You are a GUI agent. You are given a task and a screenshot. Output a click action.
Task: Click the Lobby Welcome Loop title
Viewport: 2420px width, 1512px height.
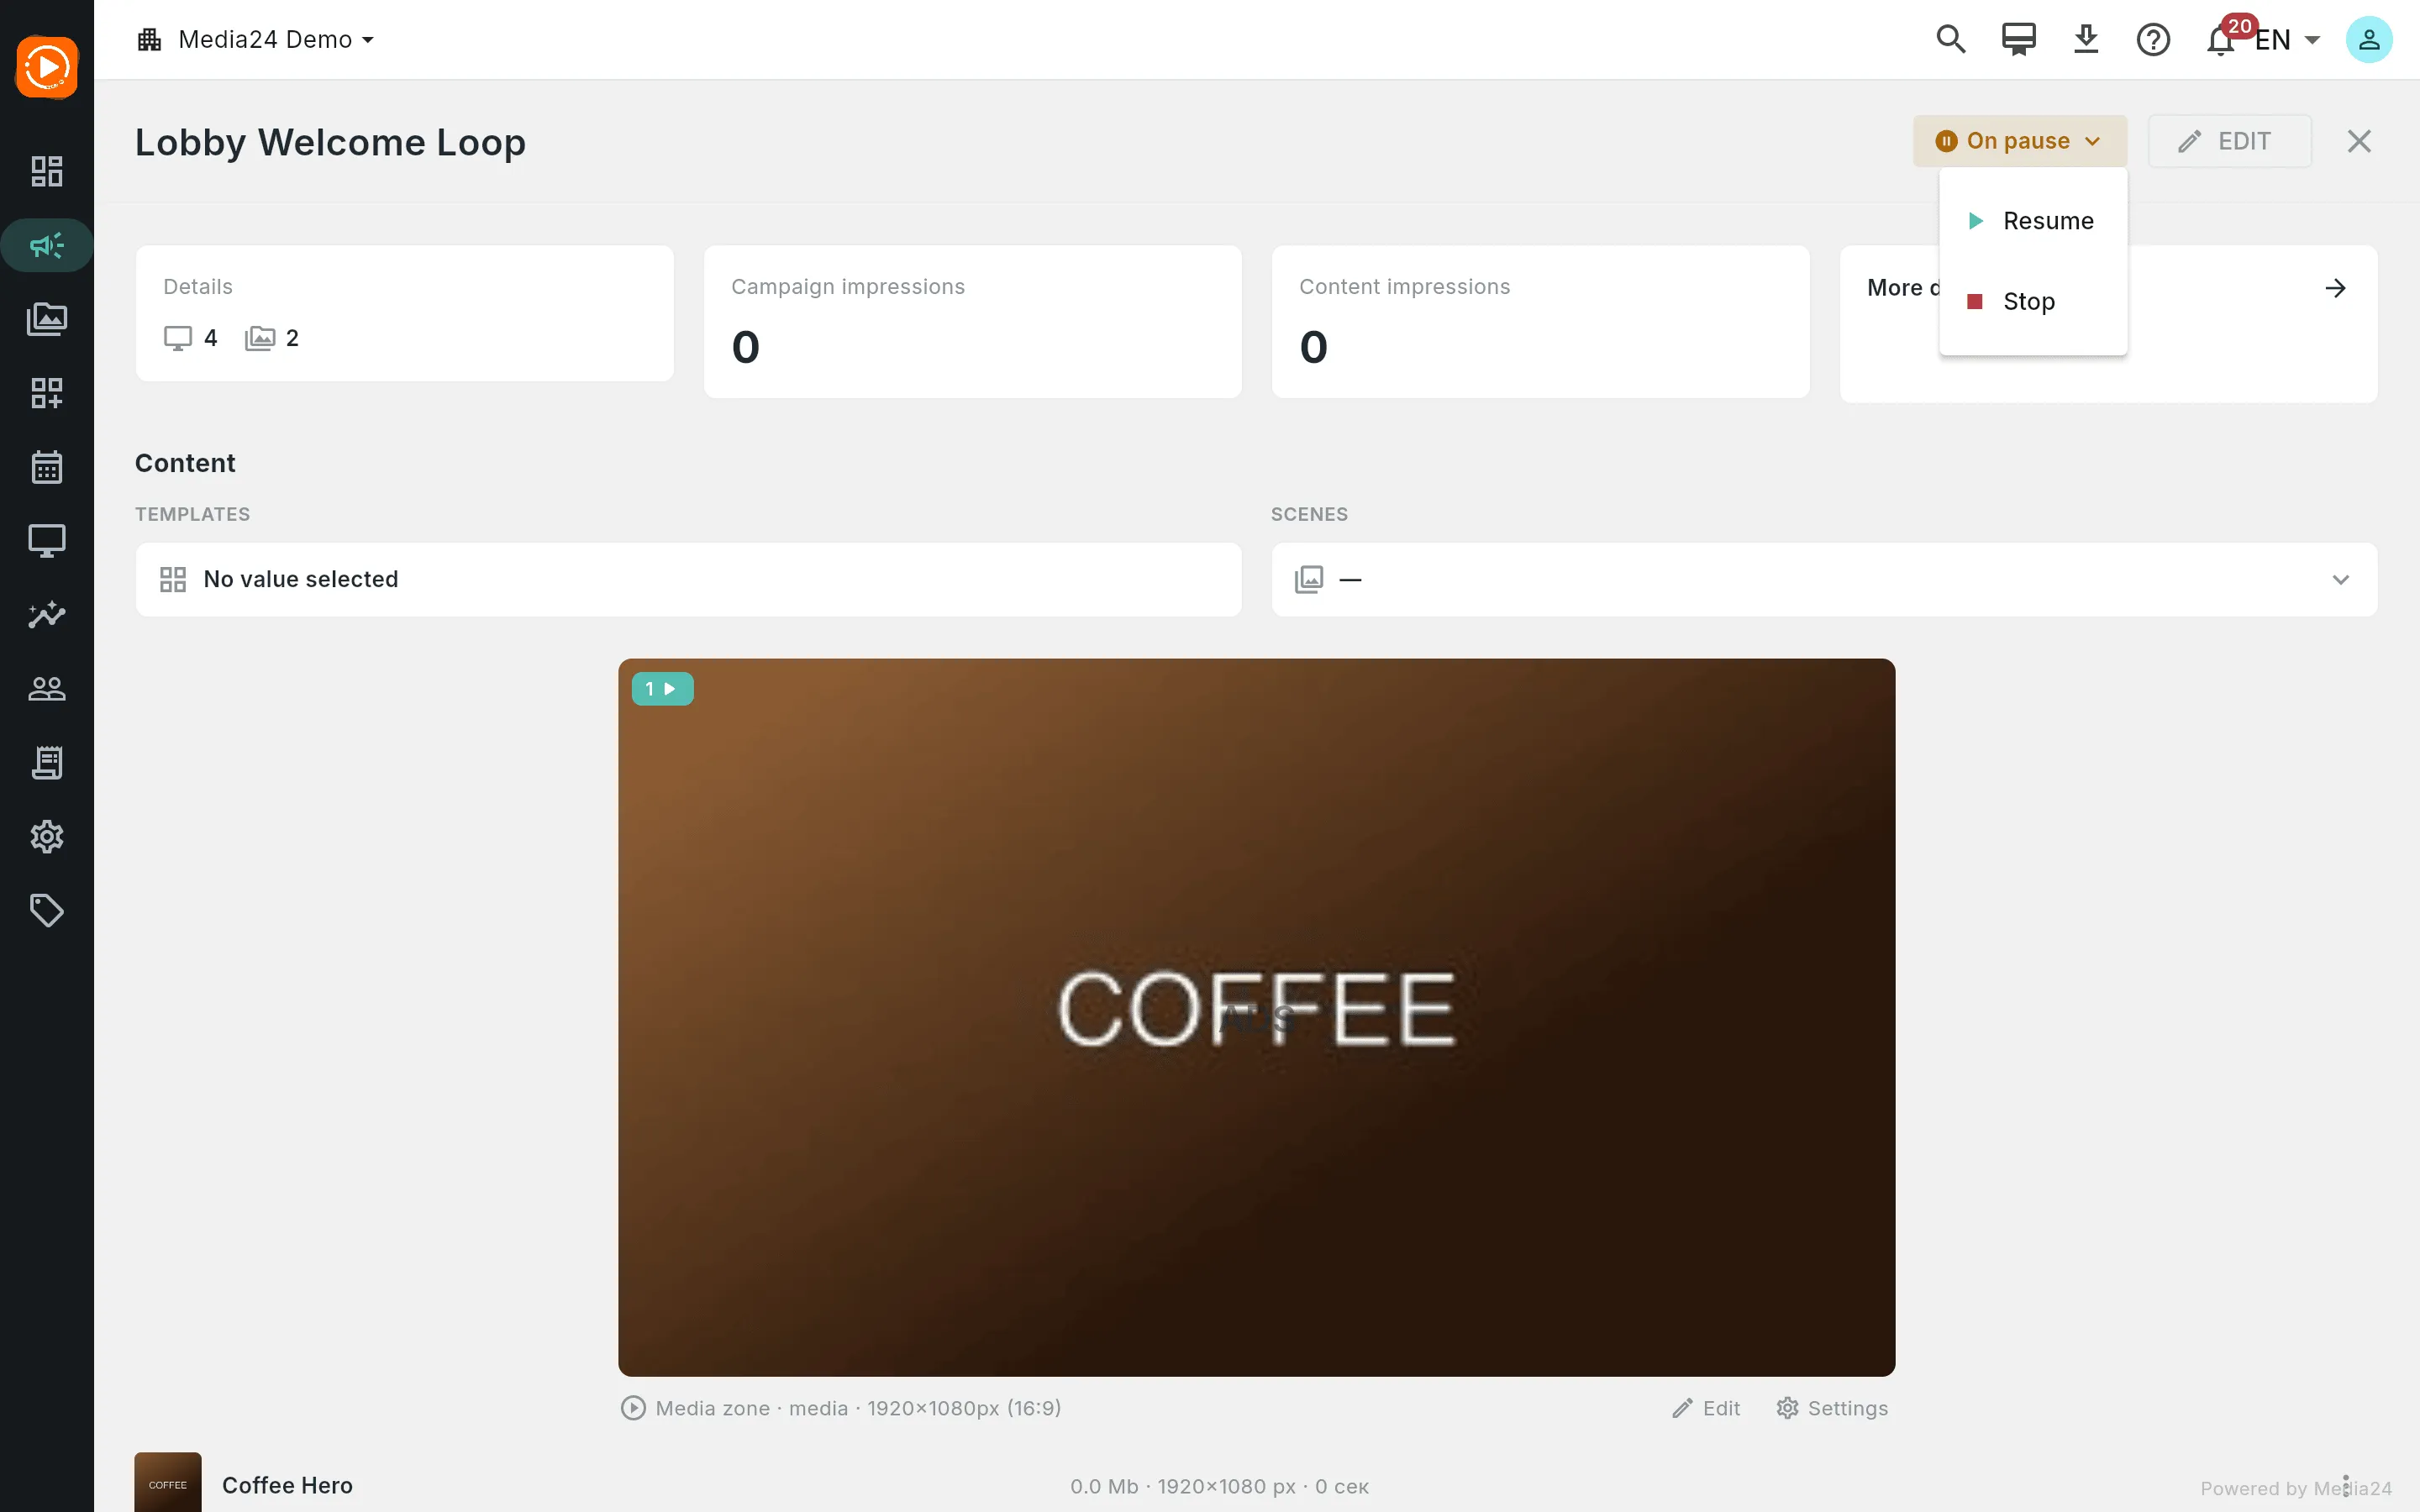coord(330,142)
